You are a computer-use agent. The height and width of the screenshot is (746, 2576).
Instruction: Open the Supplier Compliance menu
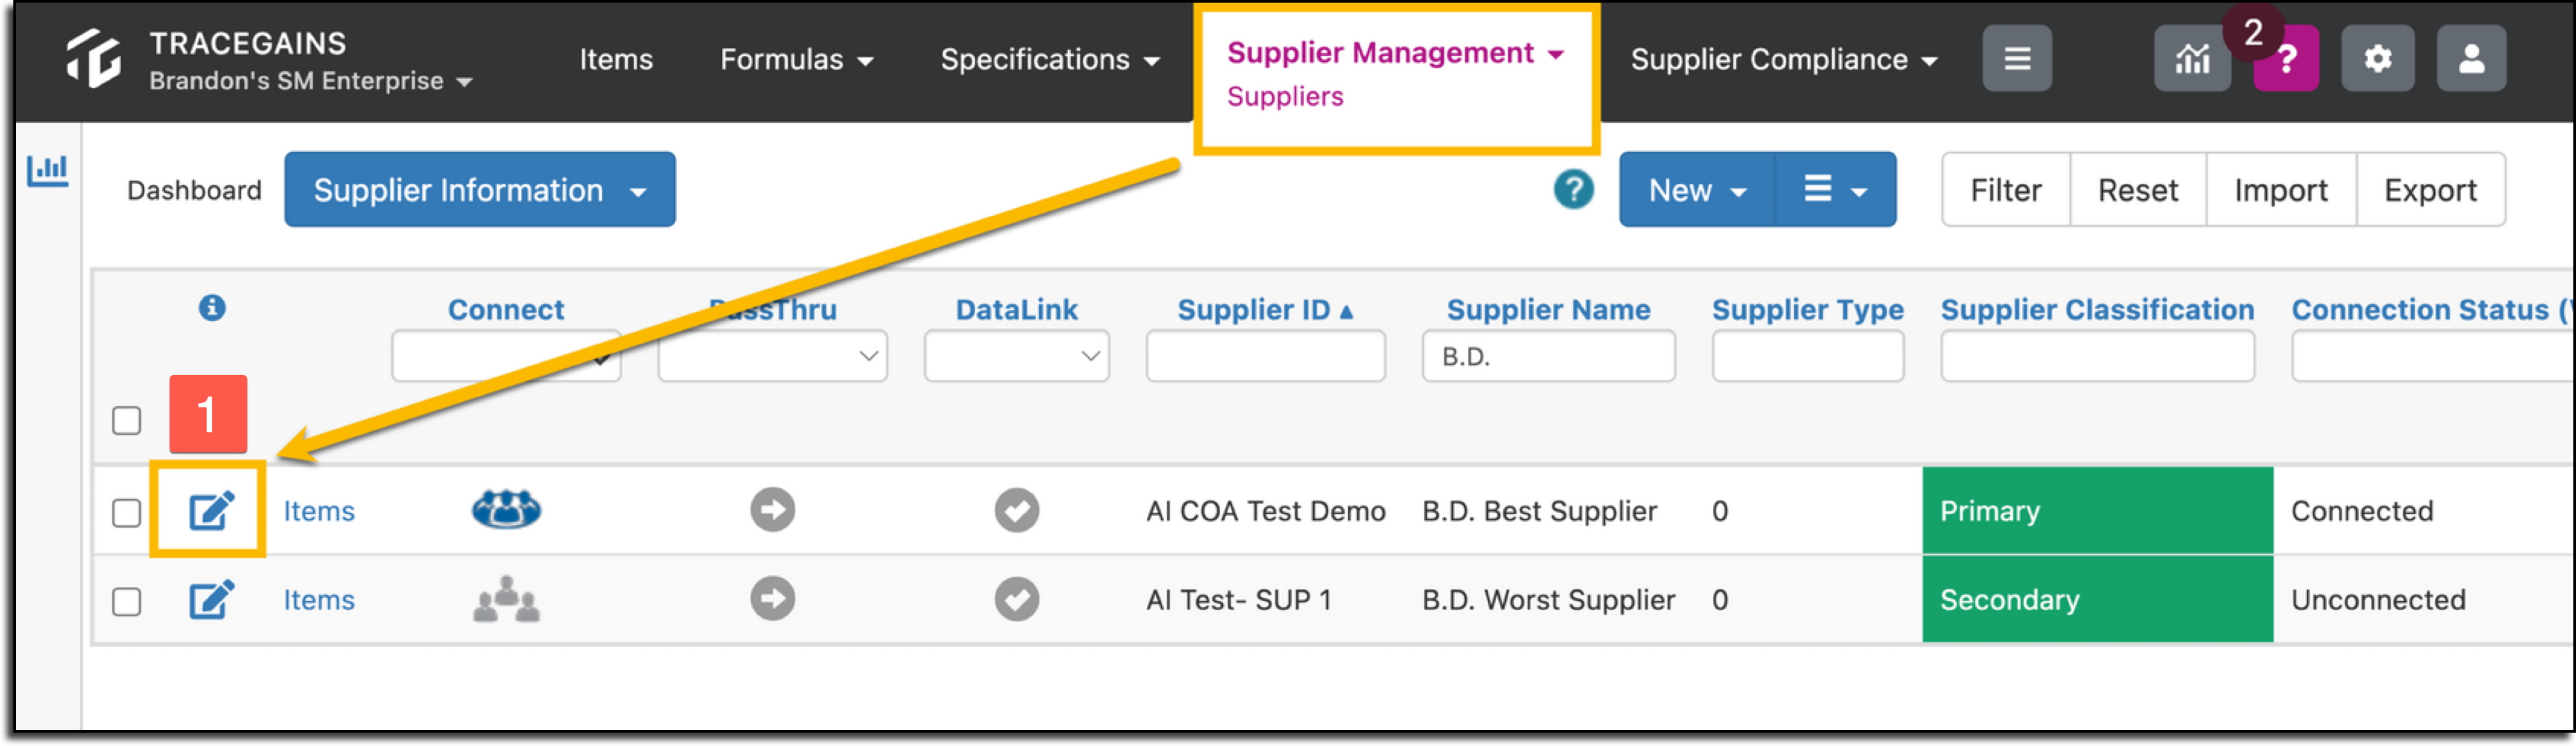coord(1784,59)
